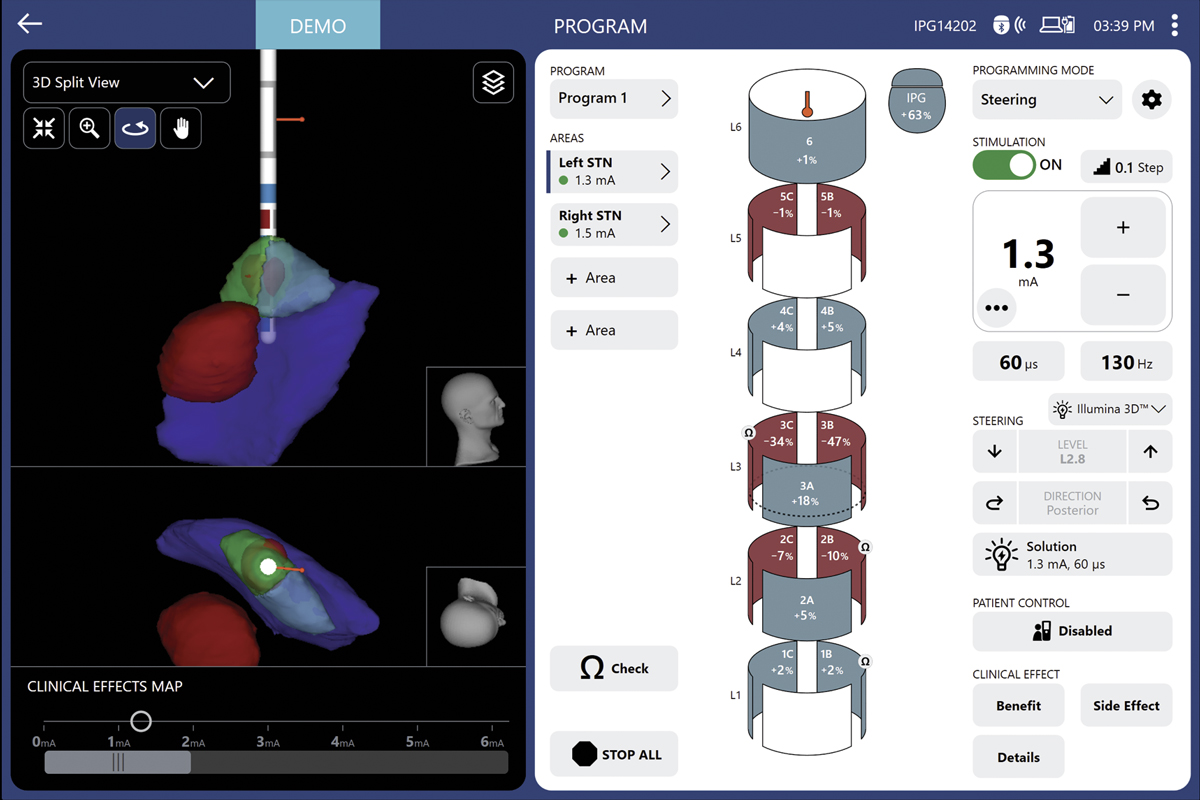This screenshot has width=1200, height=800.
Task: Select the pan hand tool
Action: 181,129
